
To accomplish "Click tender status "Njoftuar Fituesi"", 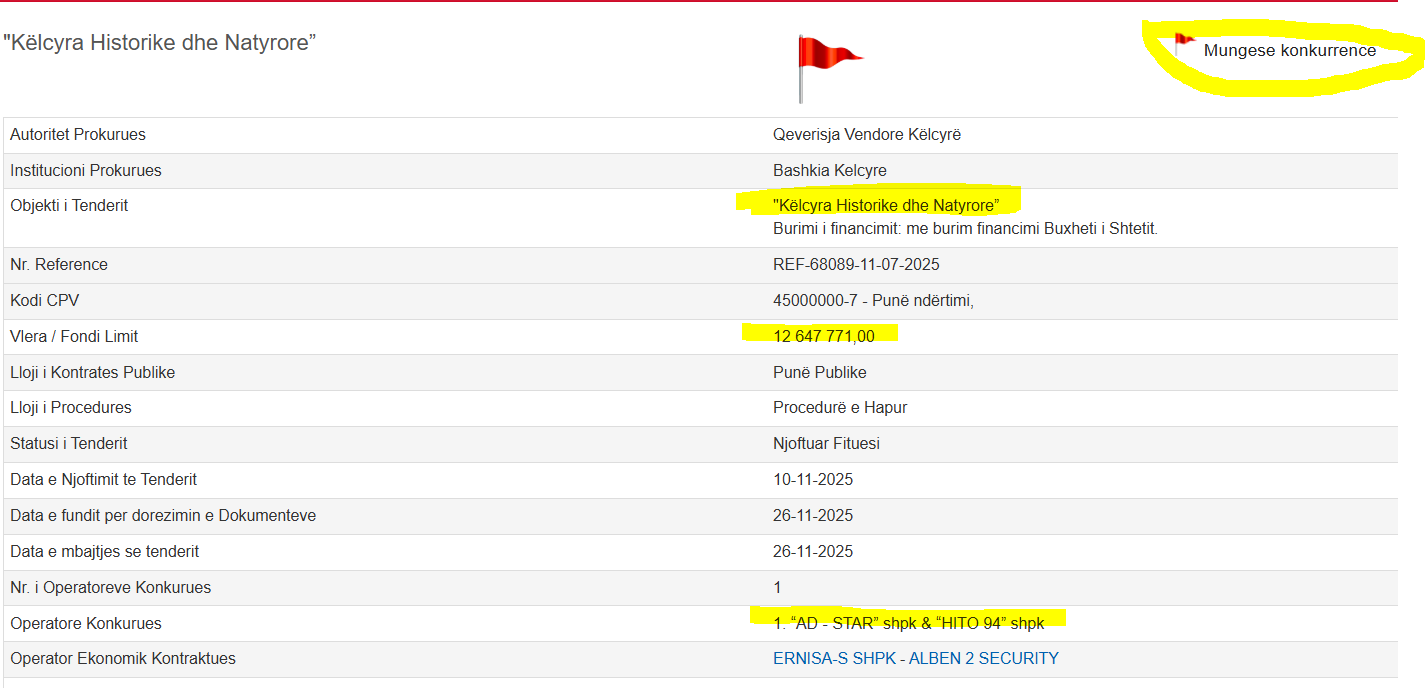I will pos(826,444).
